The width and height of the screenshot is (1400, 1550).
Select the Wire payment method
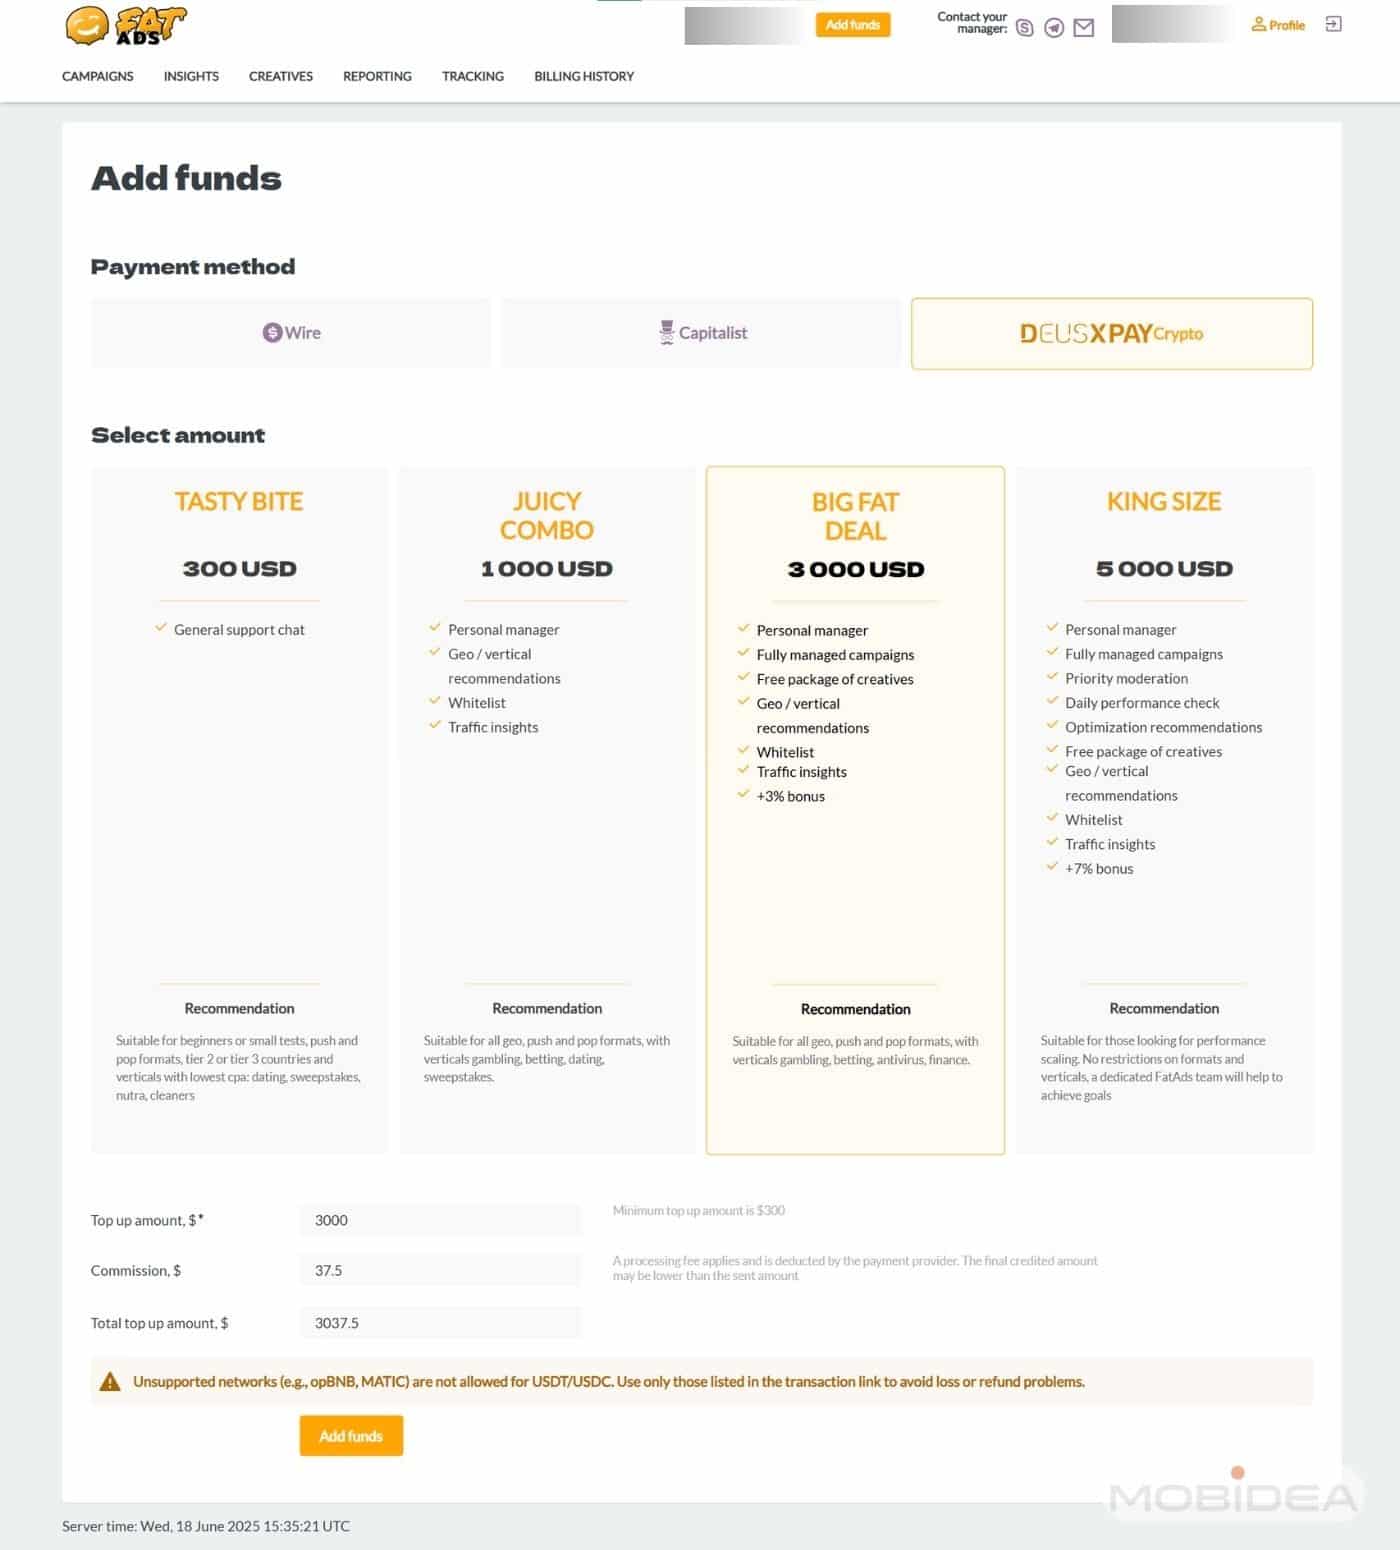click(x=291, y=332)
